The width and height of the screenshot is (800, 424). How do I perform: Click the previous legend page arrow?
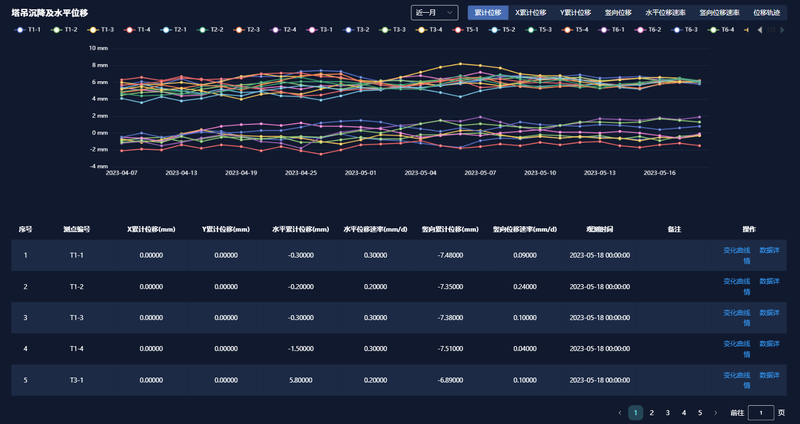tap(759, 30)
